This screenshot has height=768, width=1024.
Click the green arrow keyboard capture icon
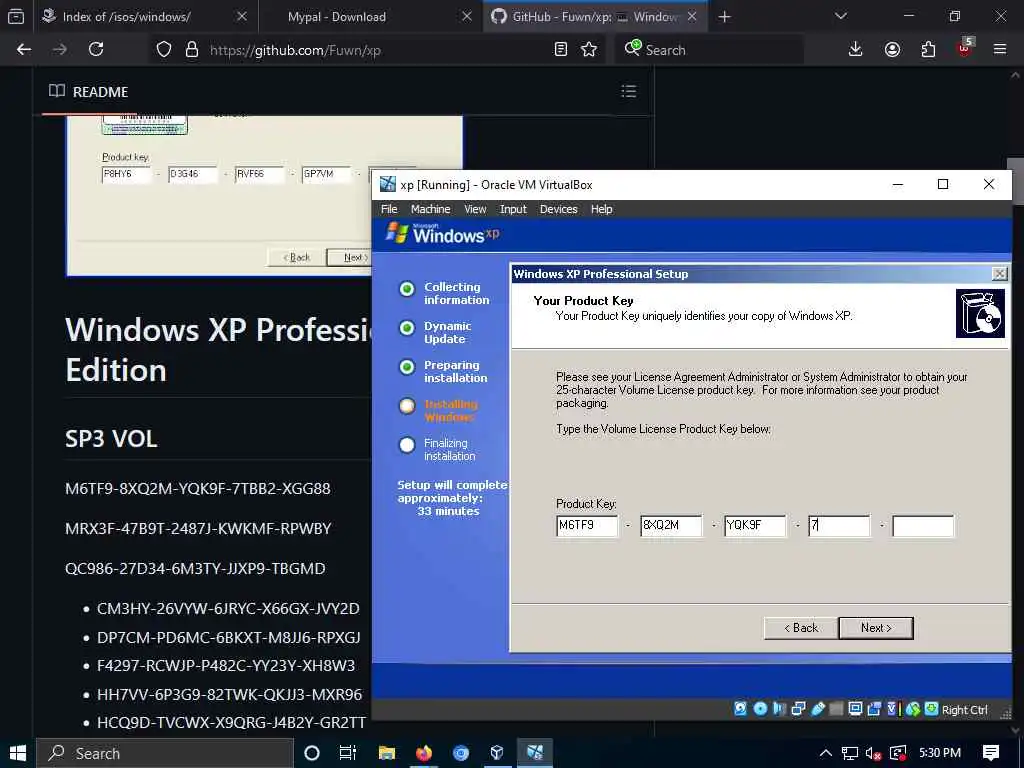(x=932, y=709)
